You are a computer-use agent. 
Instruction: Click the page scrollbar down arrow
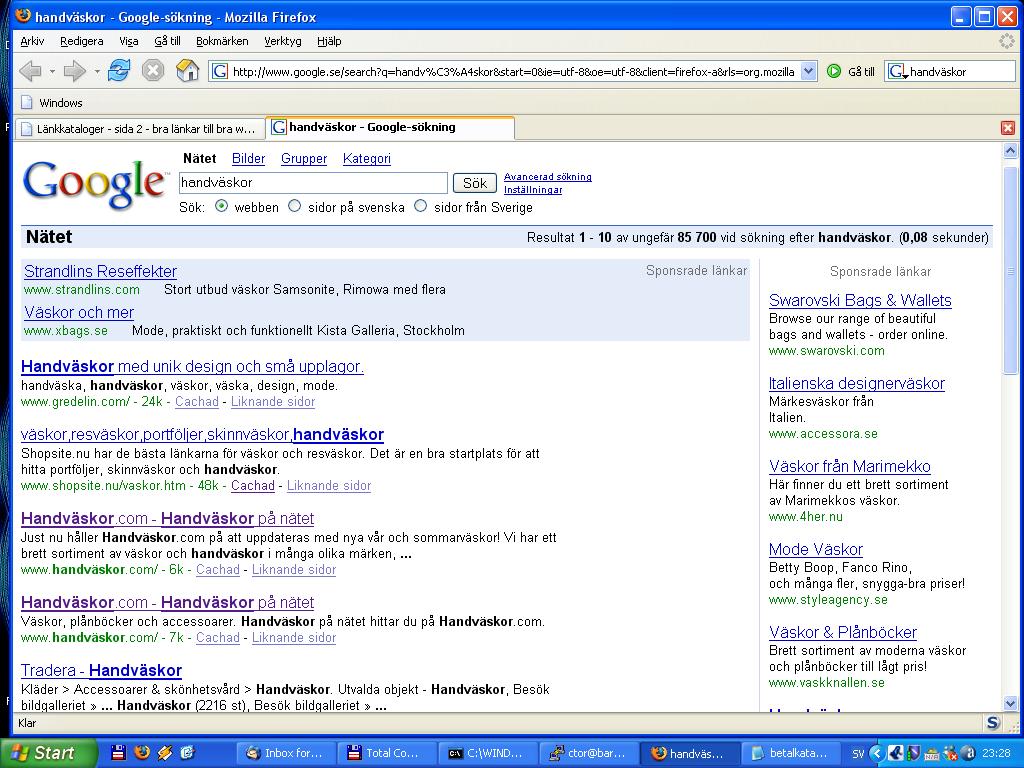point(1010,704)
